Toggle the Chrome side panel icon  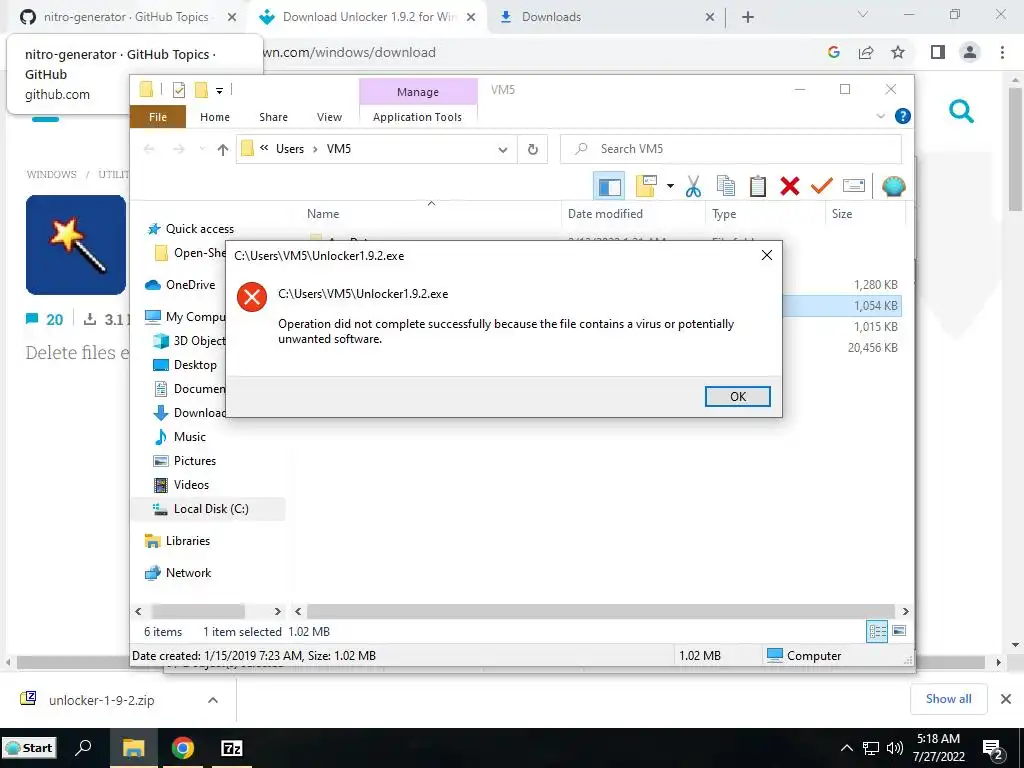coord(938,52)
